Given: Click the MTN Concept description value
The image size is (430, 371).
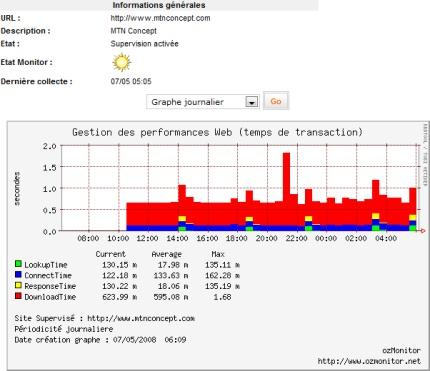Looking at the screenshot, I should (133, 31).
